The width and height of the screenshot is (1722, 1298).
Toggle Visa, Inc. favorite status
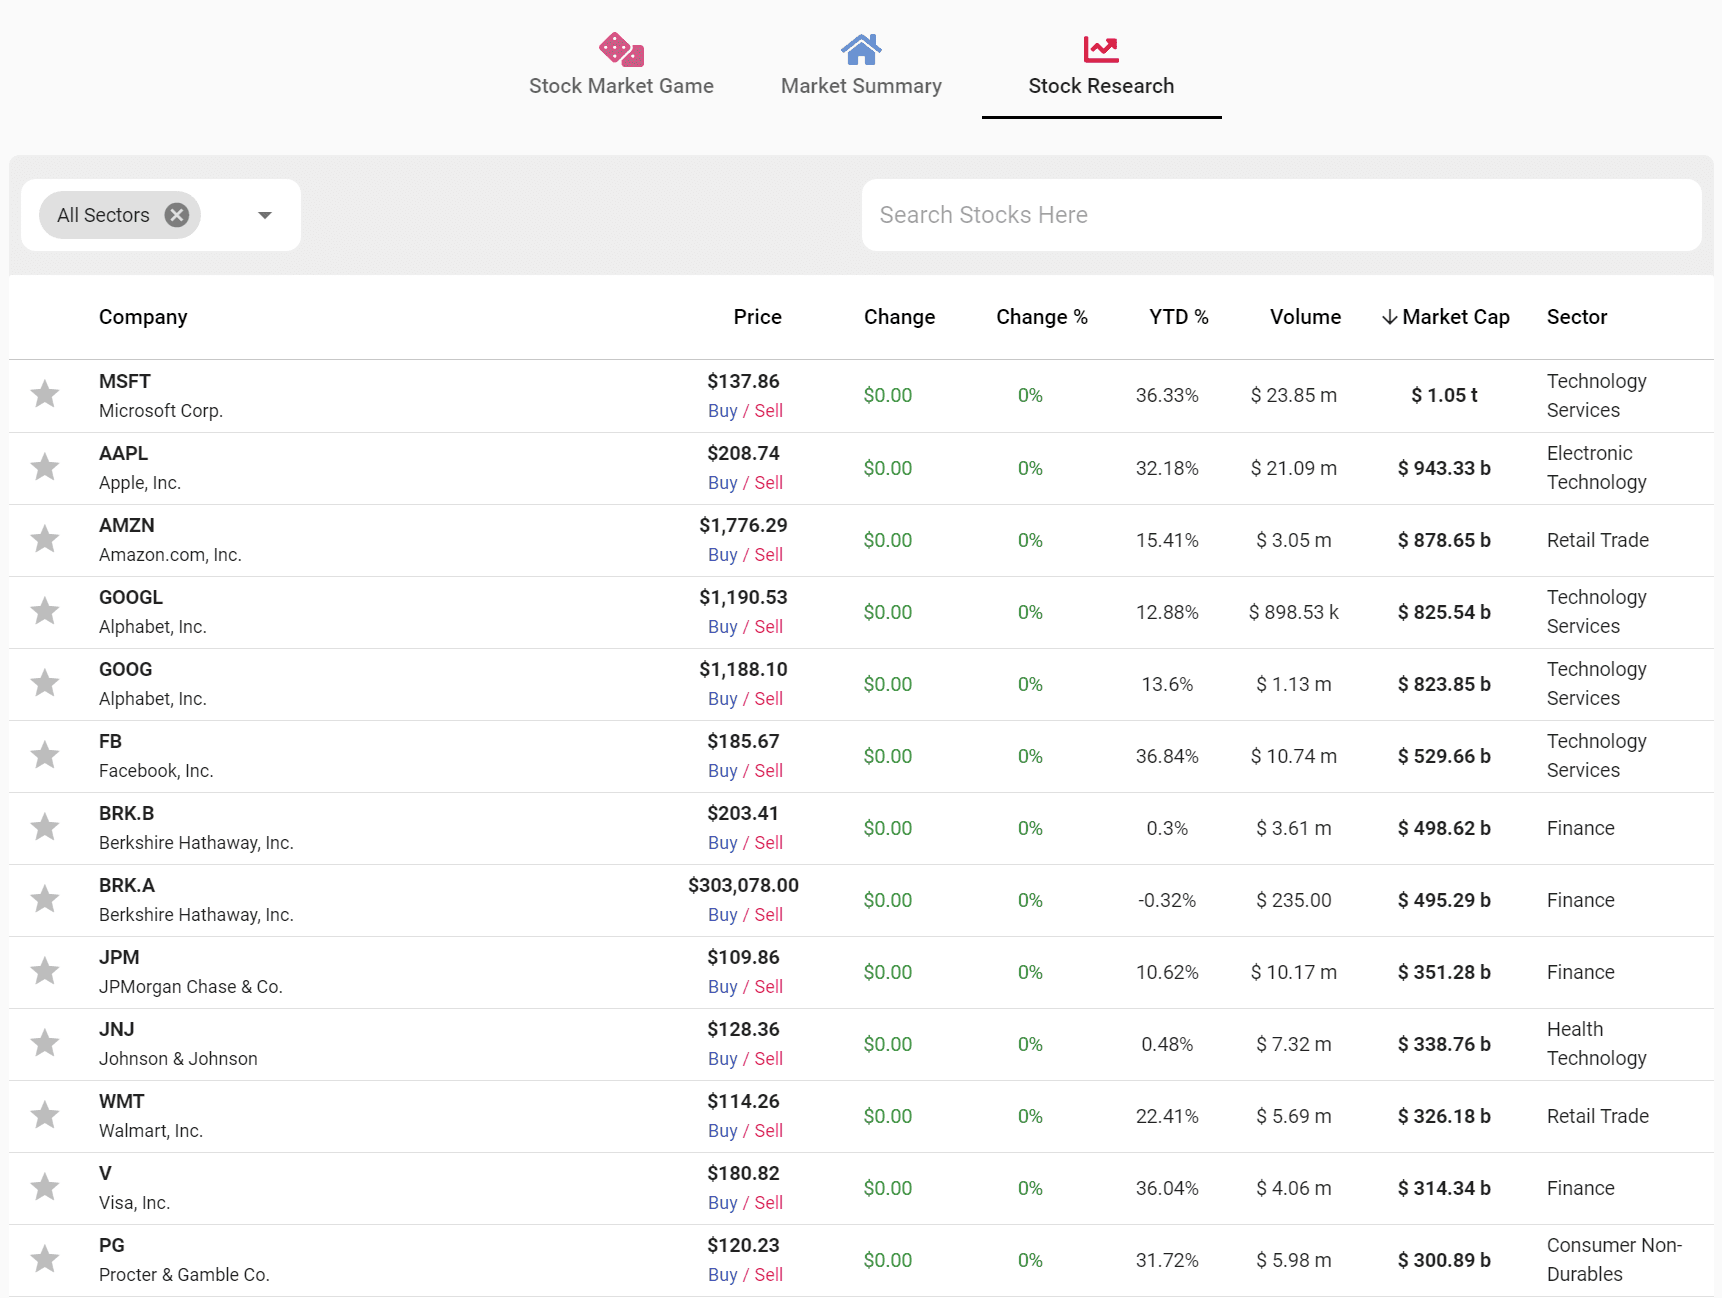pyautogui.click(x=44, y=1187)
